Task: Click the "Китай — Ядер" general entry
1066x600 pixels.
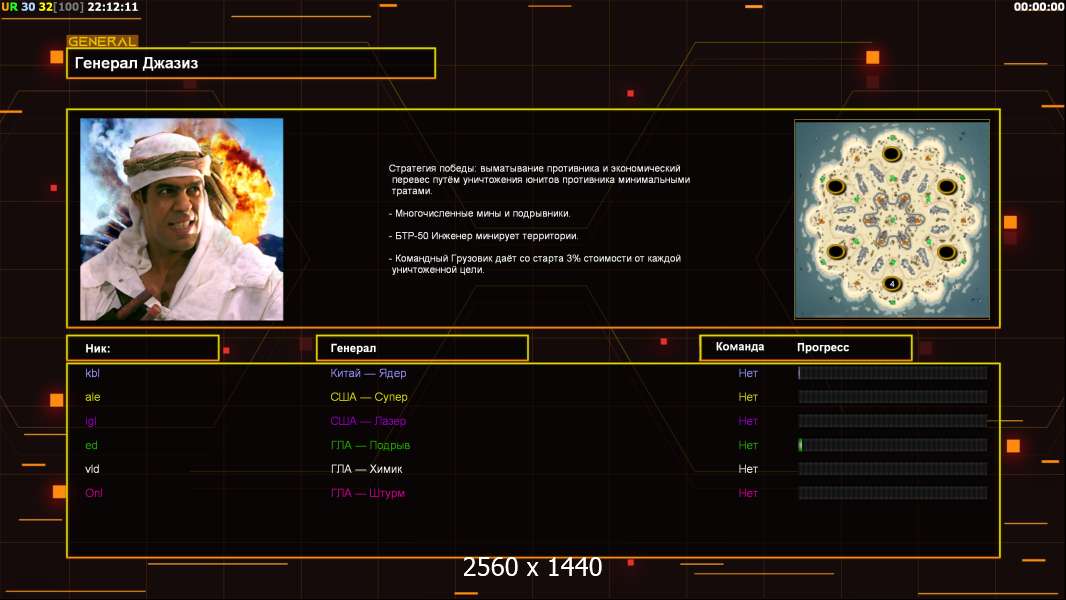Action: [368, 373]
